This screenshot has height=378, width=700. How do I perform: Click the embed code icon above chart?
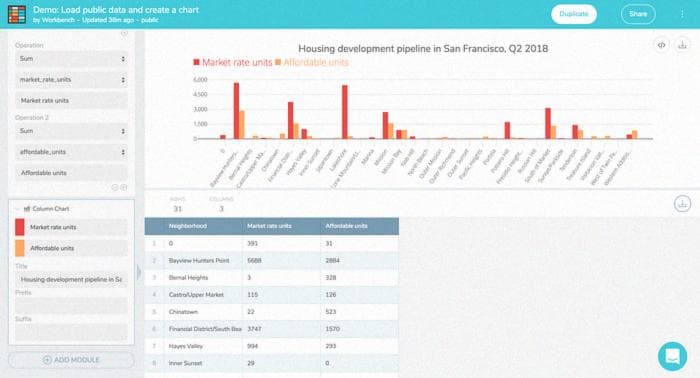pos(662,45)
